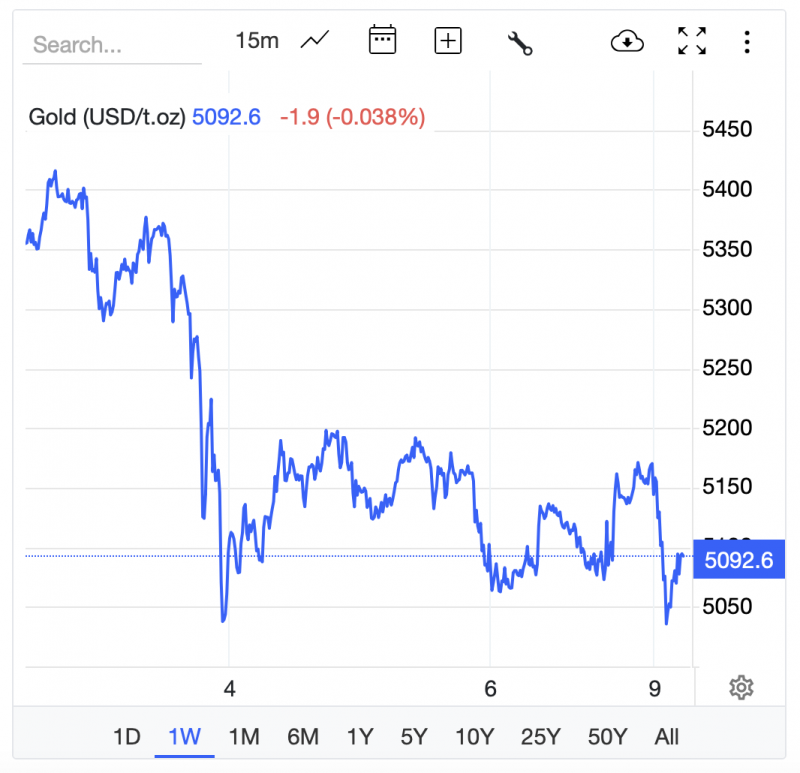Click the Gold (USD/t.oz) title label

pos(107,117)
